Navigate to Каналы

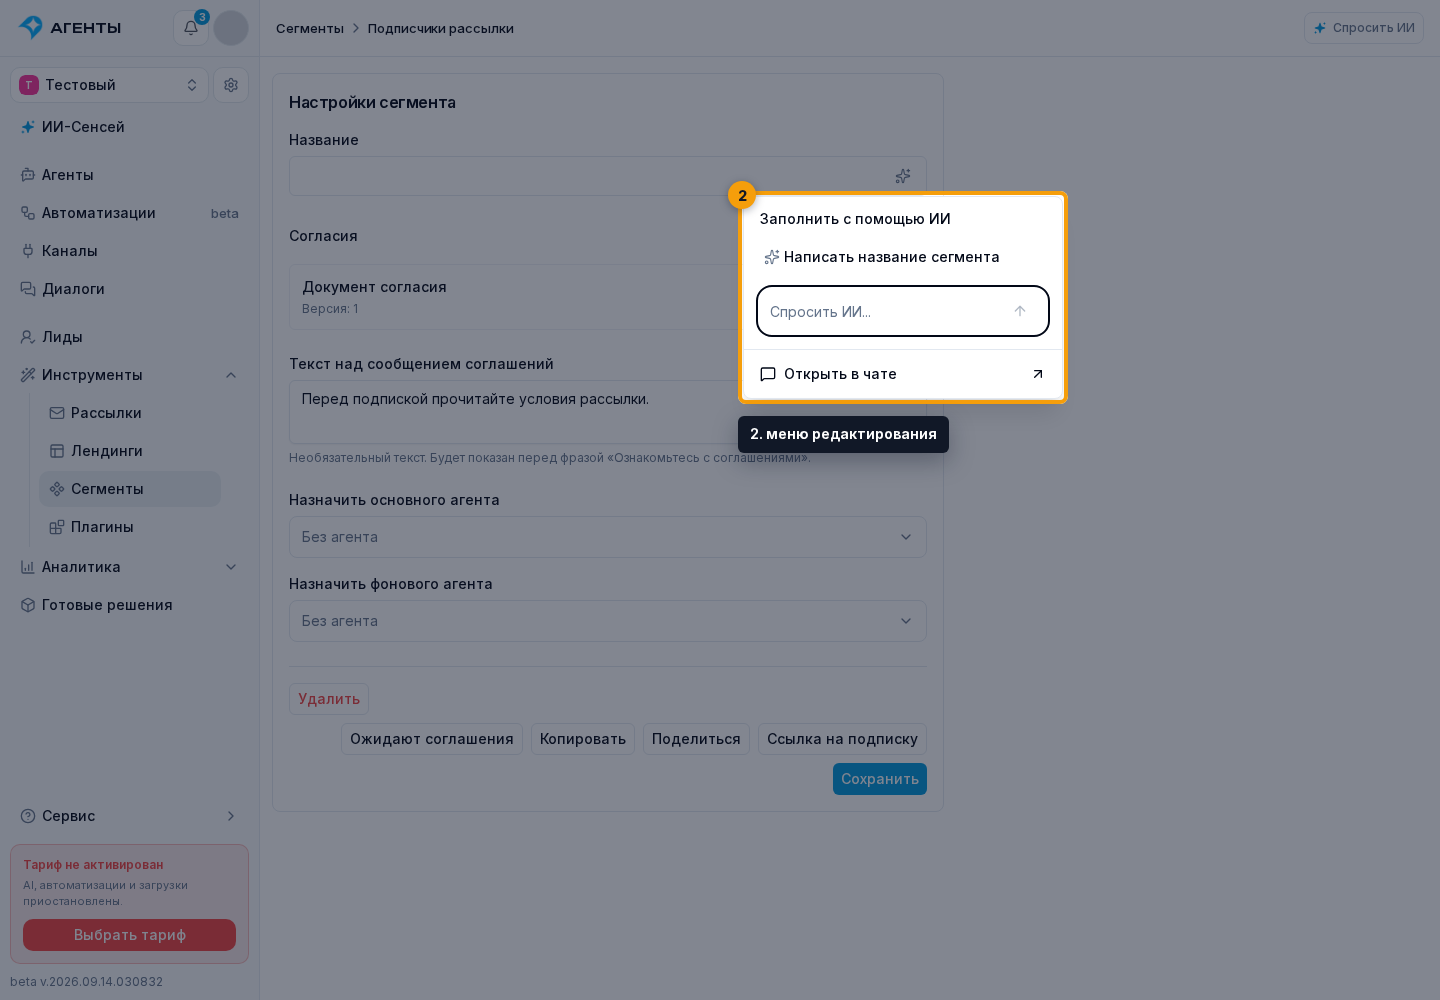(x=129, y=251)
